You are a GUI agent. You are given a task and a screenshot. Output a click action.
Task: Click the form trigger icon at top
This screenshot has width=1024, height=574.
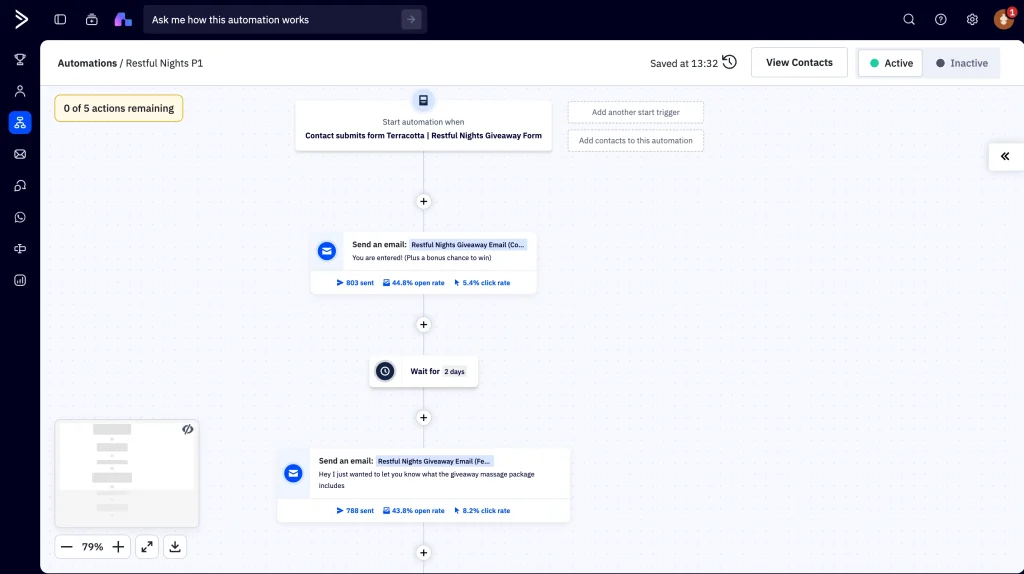coord(423,101)
